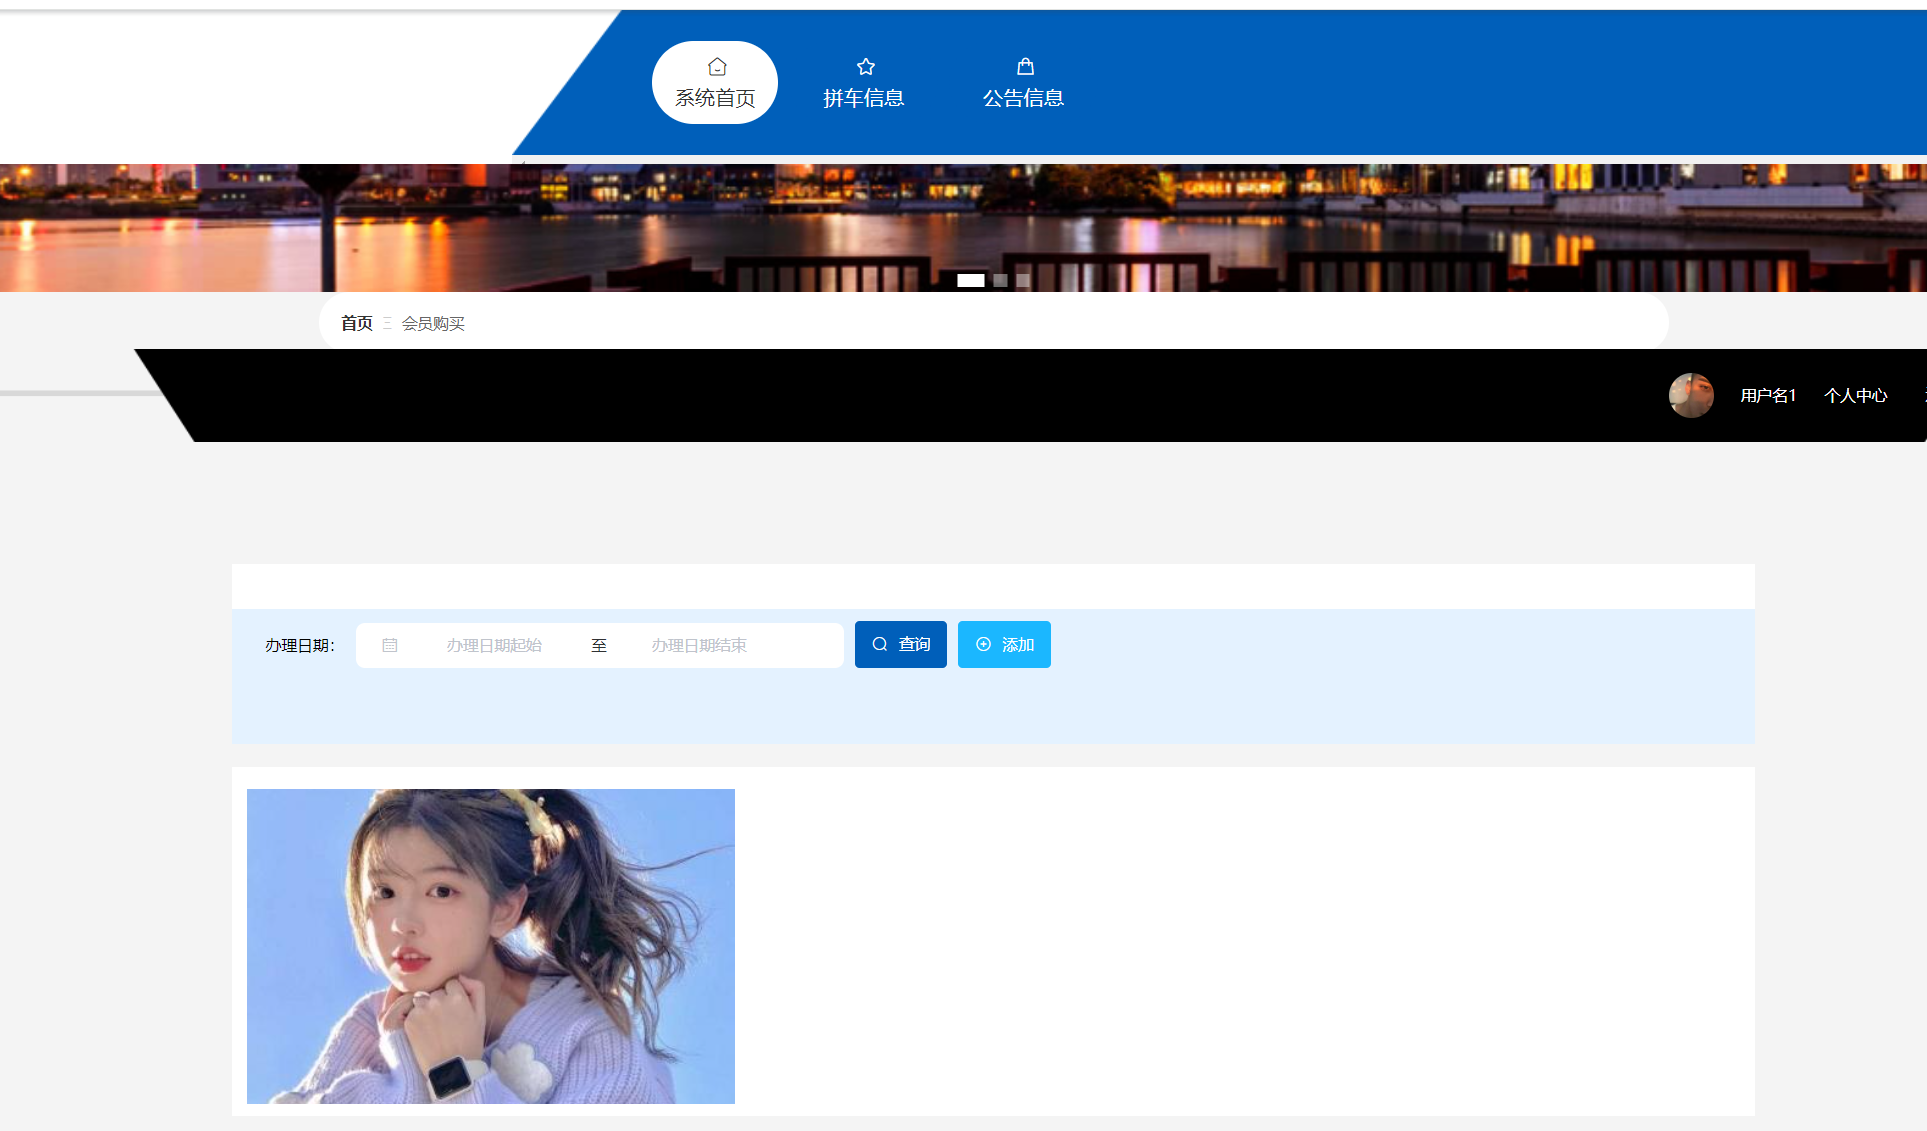This screenshot has width=1927, height=1131.
Task: Click the magnifier icon inside the 查询 button
Action: [880, 644]
